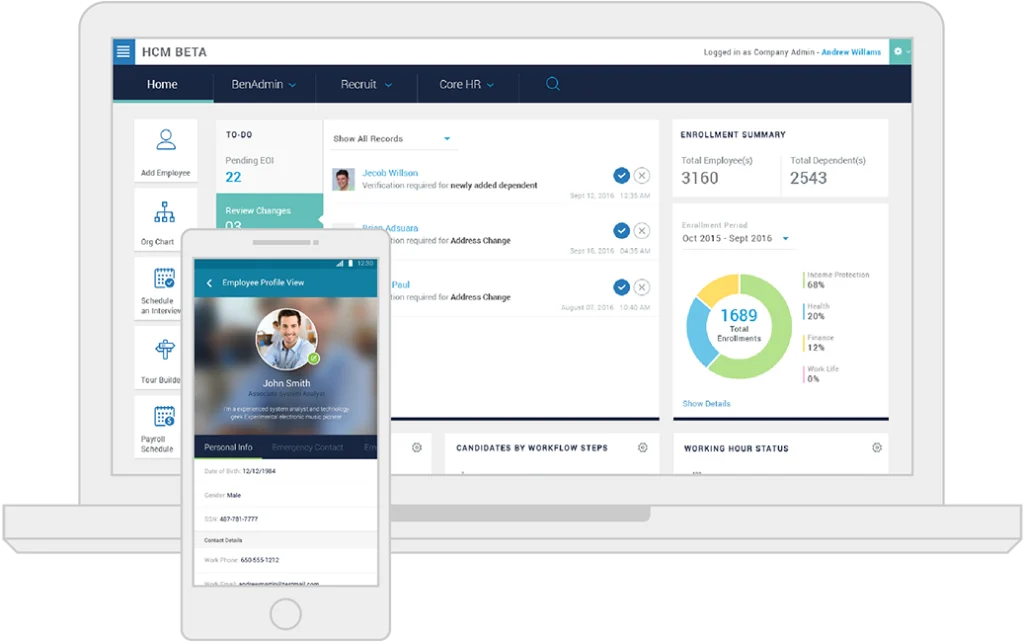This screenshot has height=642, width=1024.
Task: Open Andrew Willams' account link
Action: tap(851, 52)
